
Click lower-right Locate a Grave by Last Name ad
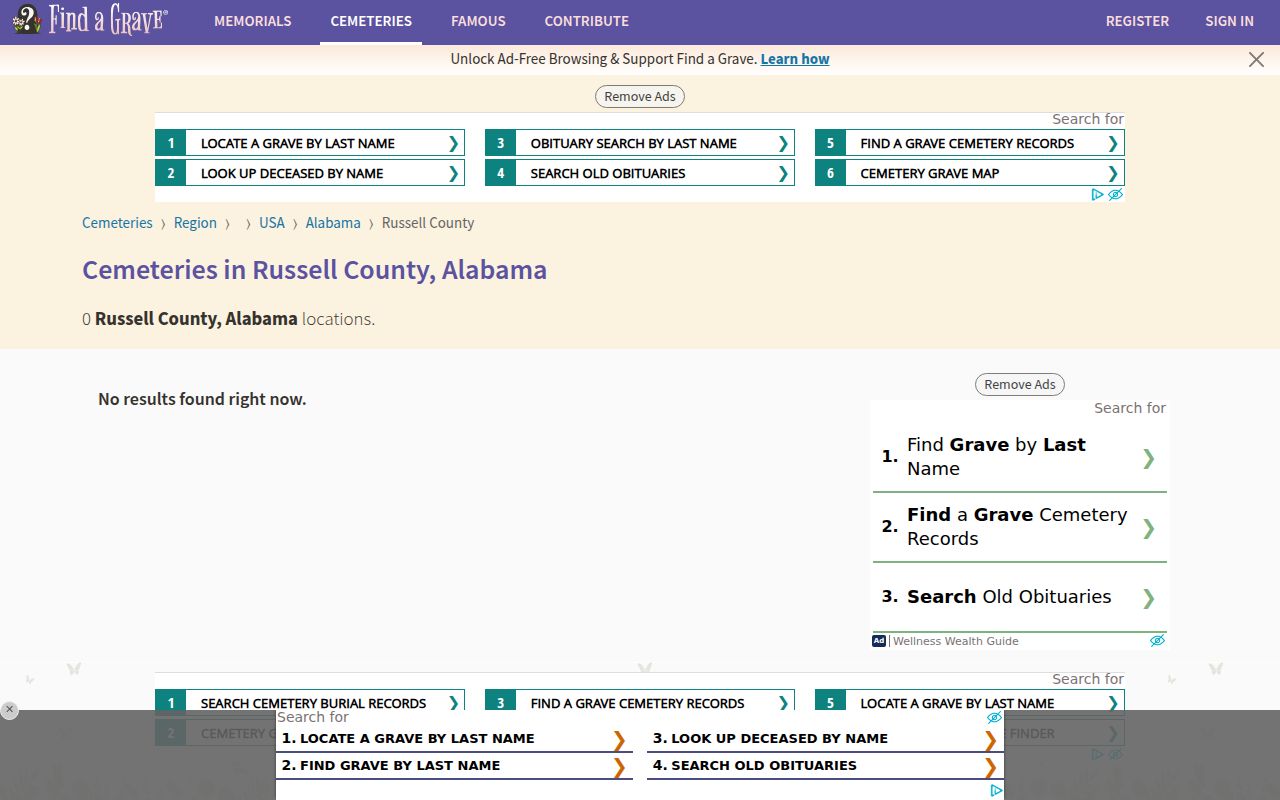pyautogui.click(x=970, y=701)
